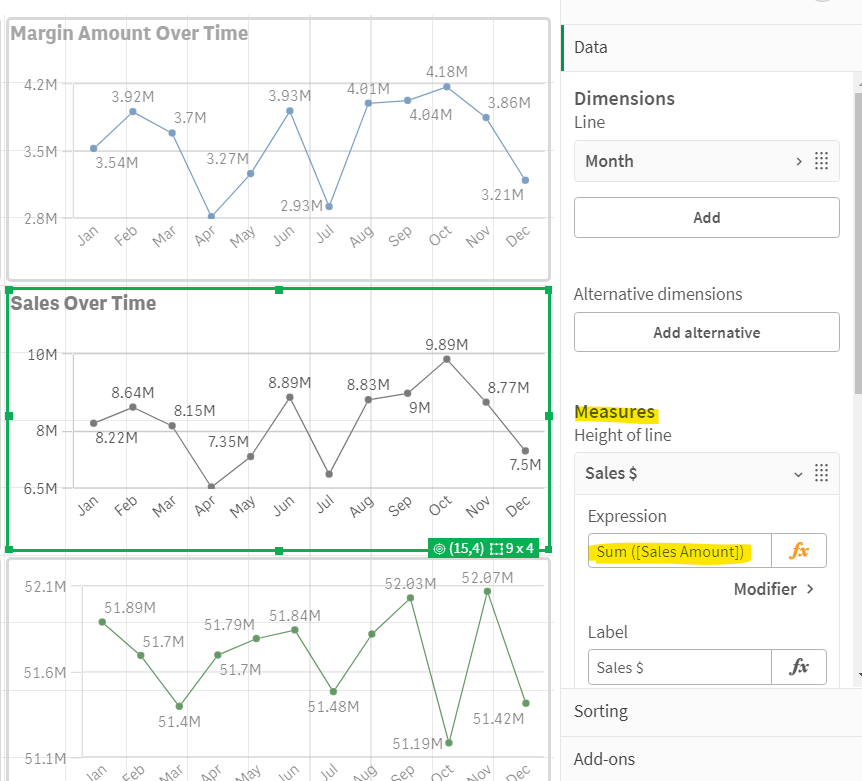The height and width of the screenshot is (781, 862).
Task: Open the Sales $ measure dropdown chevron
Action: pos(798,473)
